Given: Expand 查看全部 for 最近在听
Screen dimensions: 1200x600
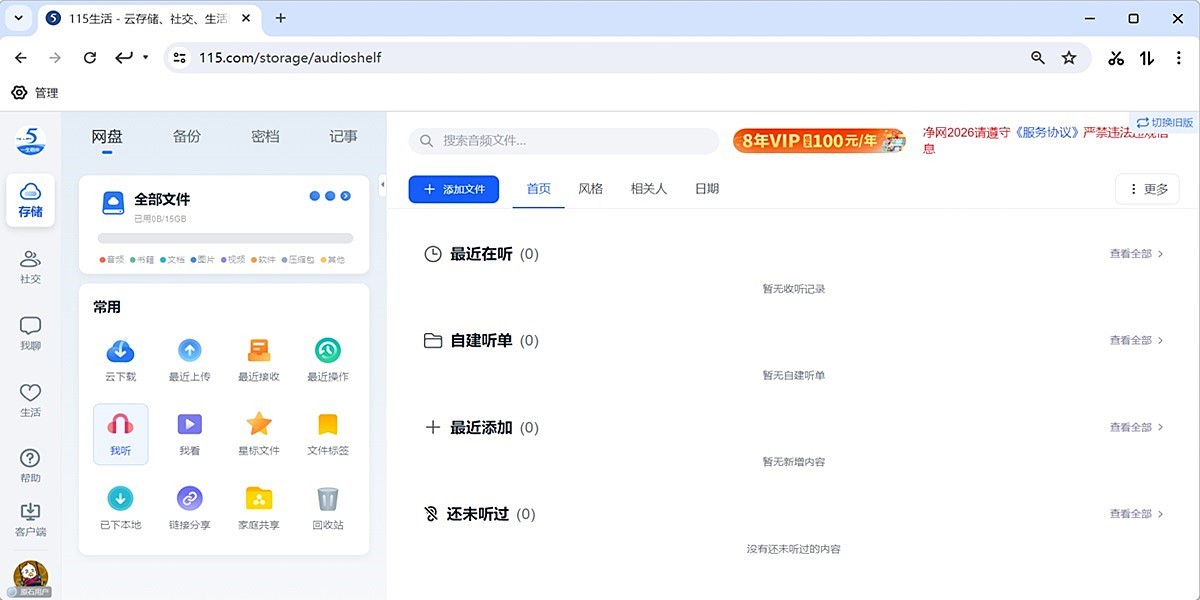Looking at the screenshot, I should [1136, 254].
